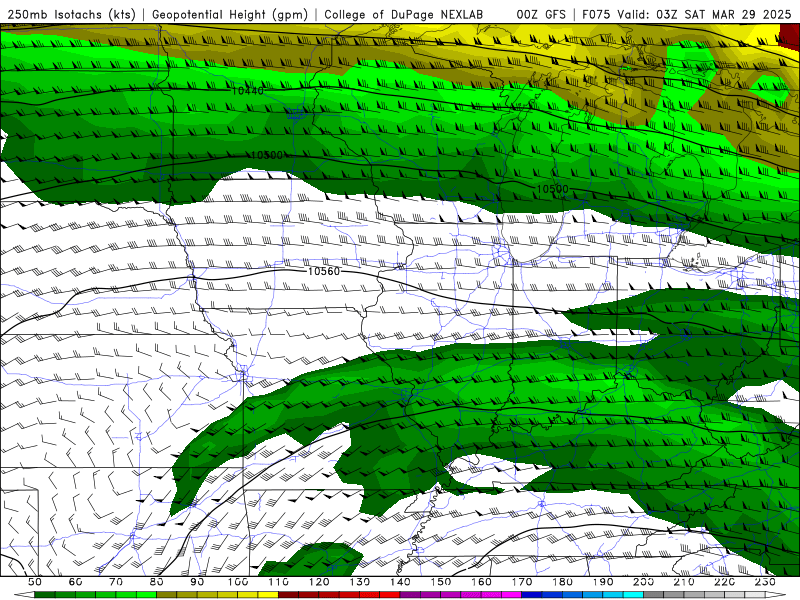The height and width of the screenshot is (600, 800).
Task: Click the 10440 height contour label
Action: 247,91
